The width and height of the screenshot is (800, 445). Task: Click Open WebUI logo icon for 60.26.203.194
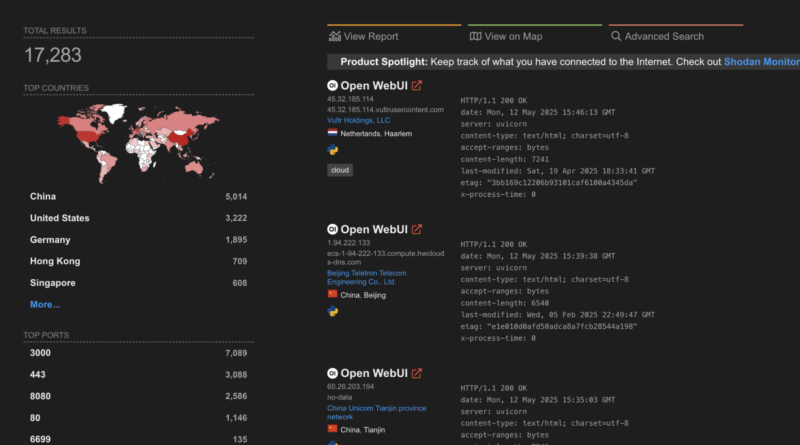point(333,374)
